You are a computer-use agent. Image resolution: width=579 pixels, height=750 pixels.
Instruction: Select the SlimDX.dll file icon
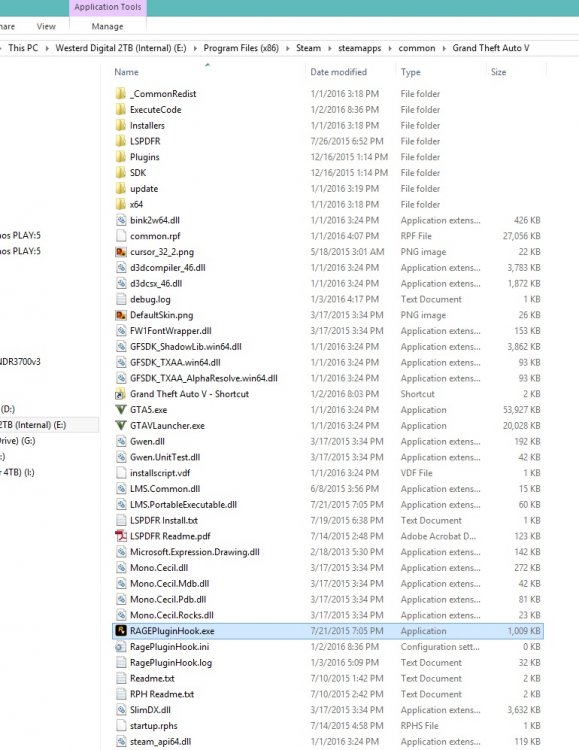tap(121, 709)
